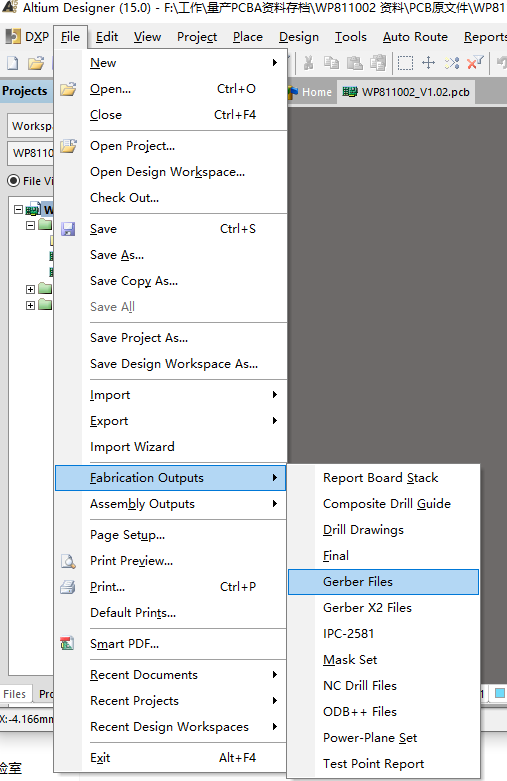Click the Copy toolbar icon

click(331, 63)
